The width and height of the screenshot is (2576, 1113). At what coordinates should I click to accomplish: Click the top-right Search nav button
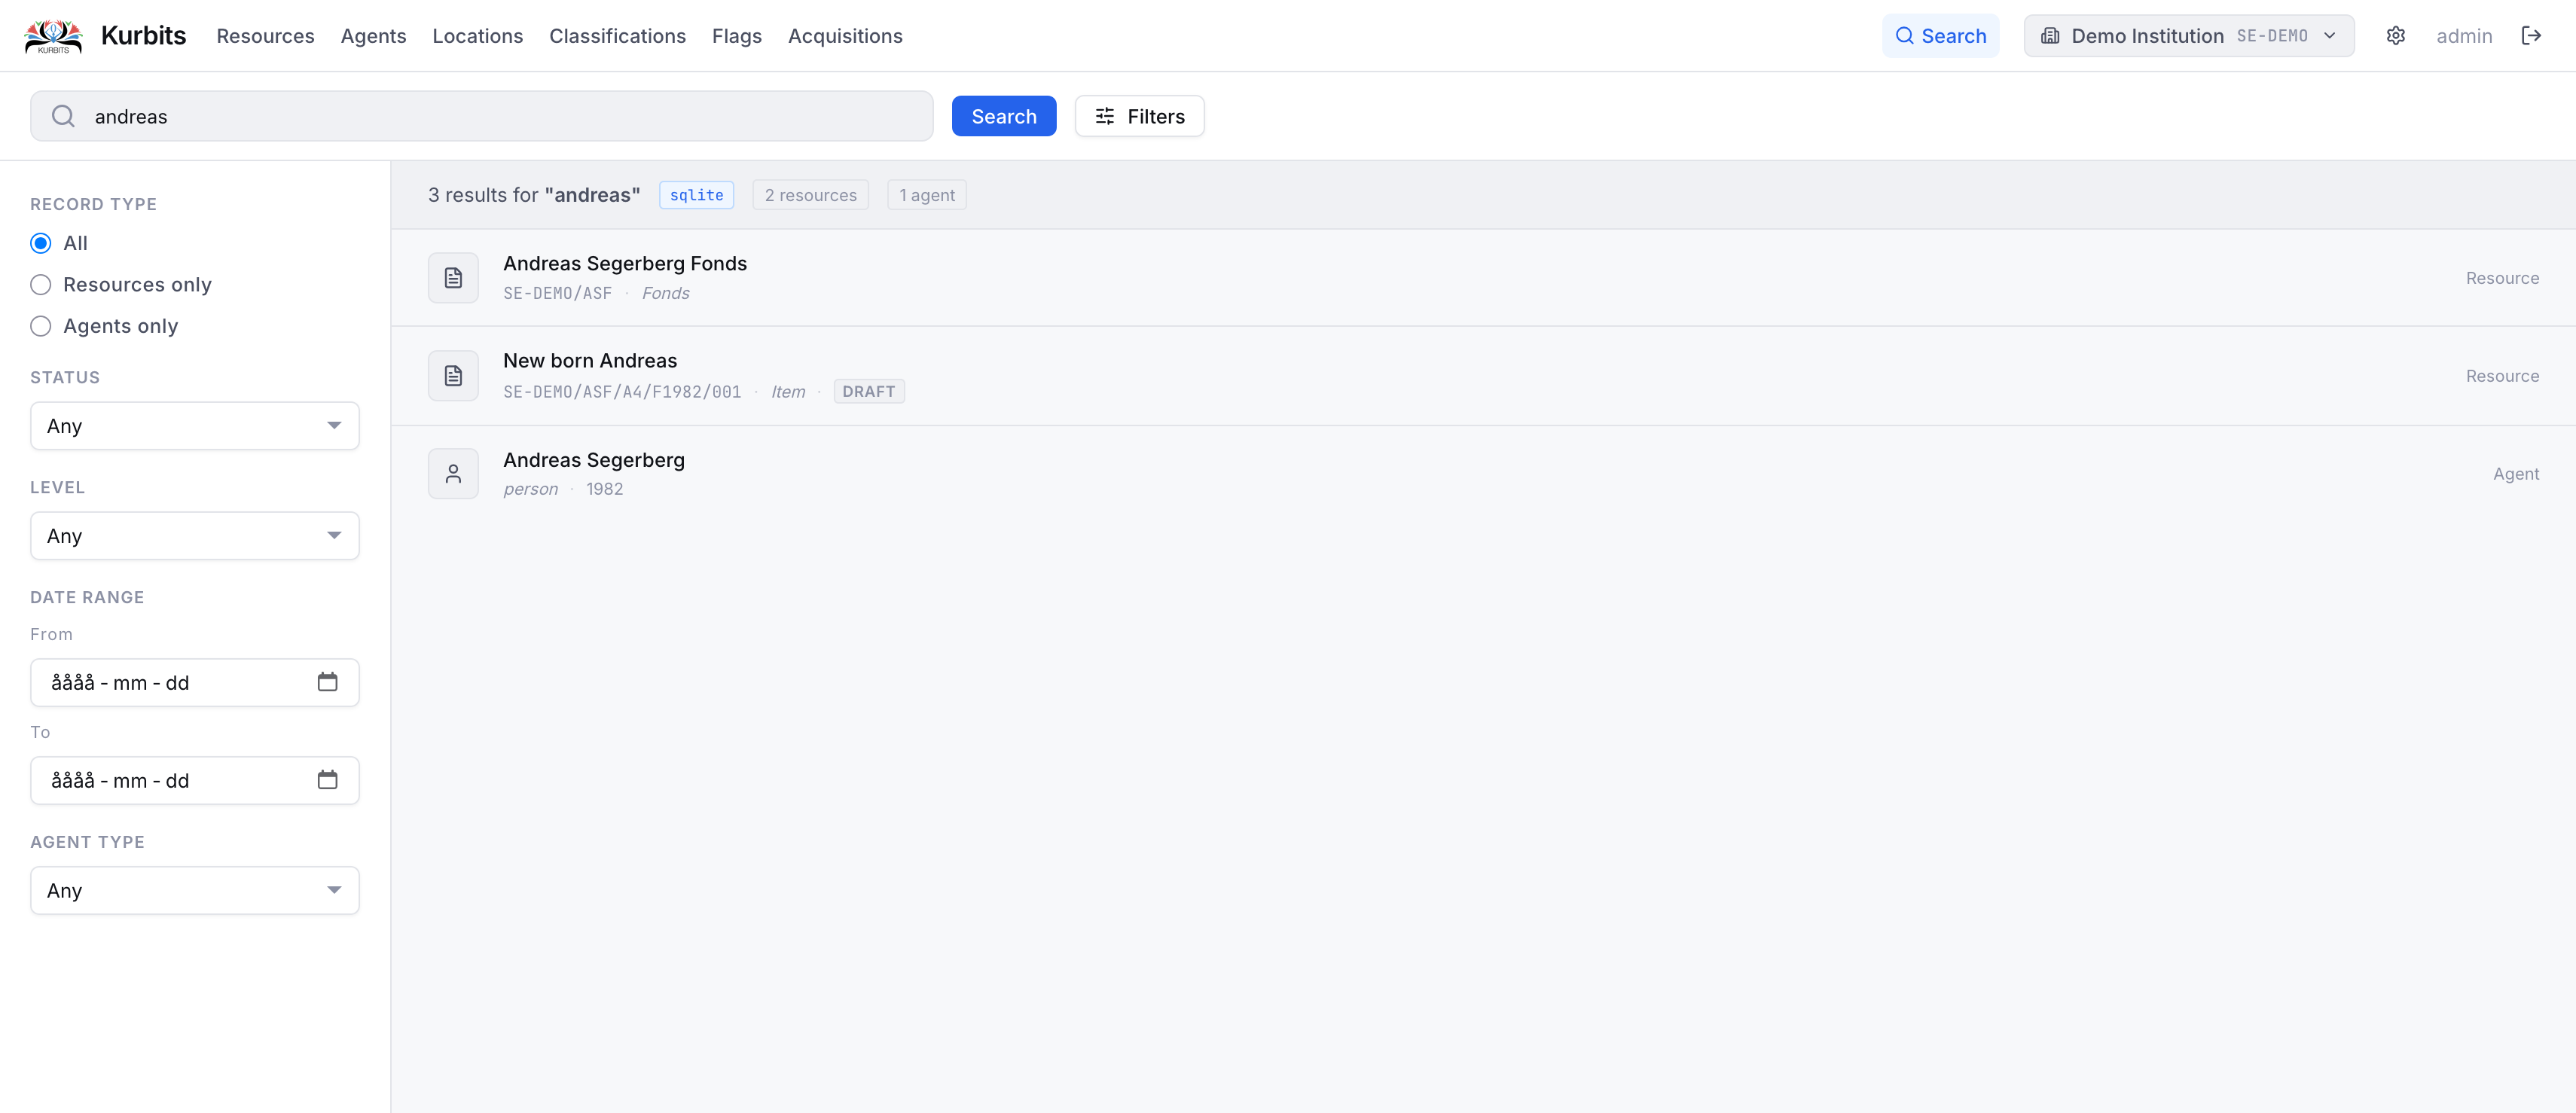1940,36
